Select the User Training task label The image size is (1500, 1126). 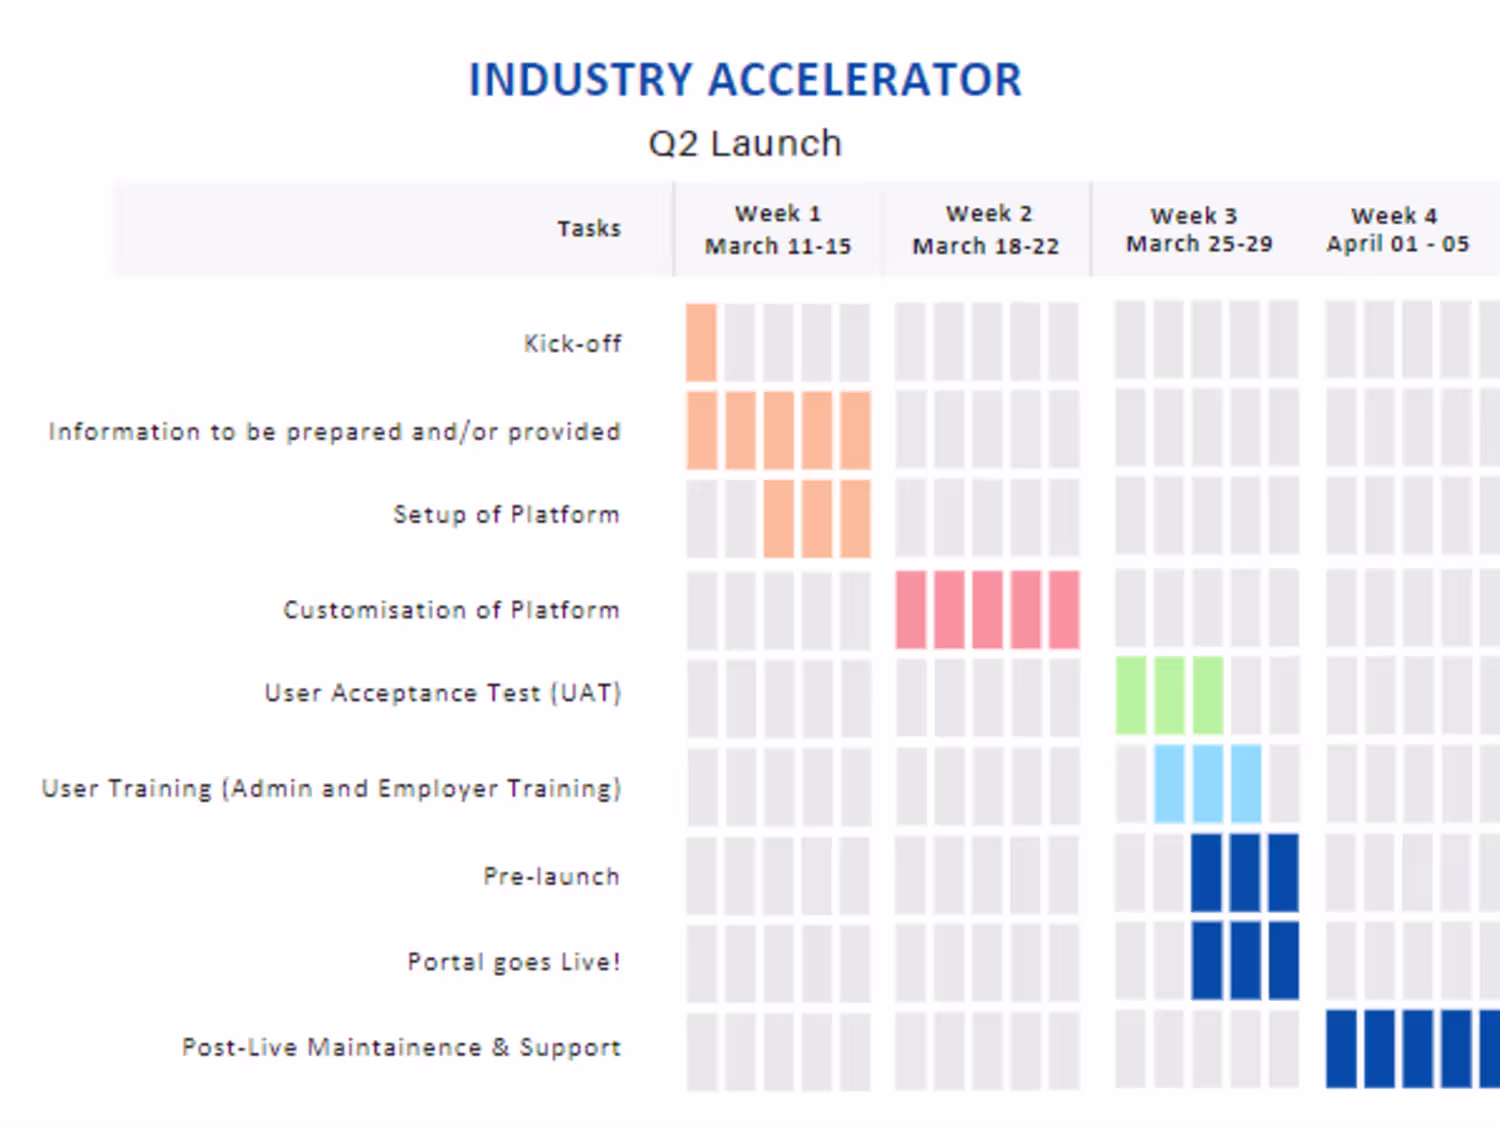[x=331, y=789]
